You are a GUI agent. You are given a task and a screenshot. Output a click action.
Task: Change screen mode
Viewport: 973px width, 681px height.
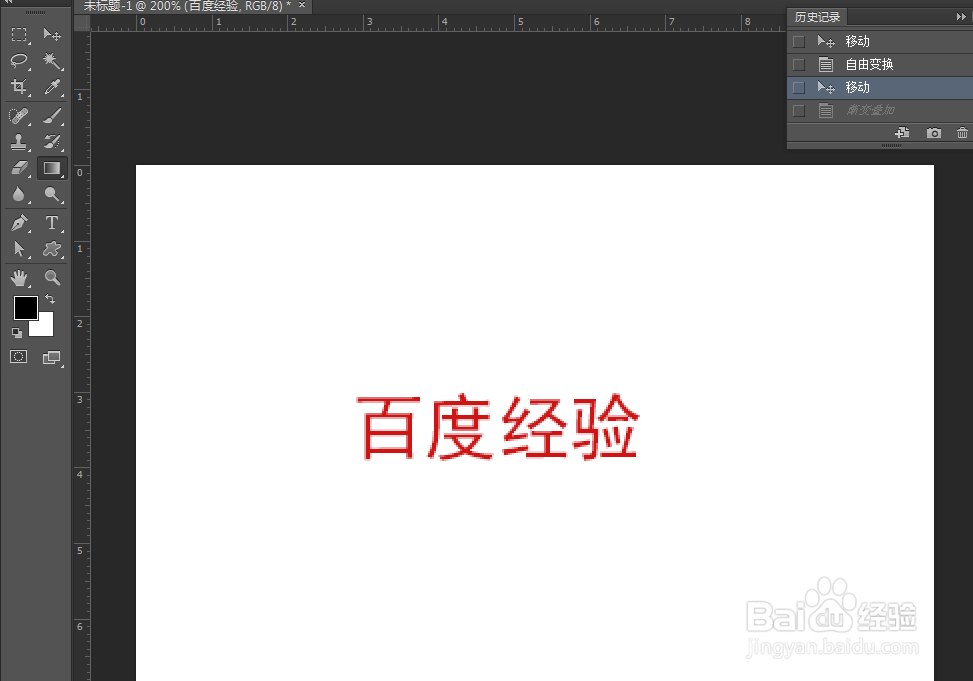[52, 358]
